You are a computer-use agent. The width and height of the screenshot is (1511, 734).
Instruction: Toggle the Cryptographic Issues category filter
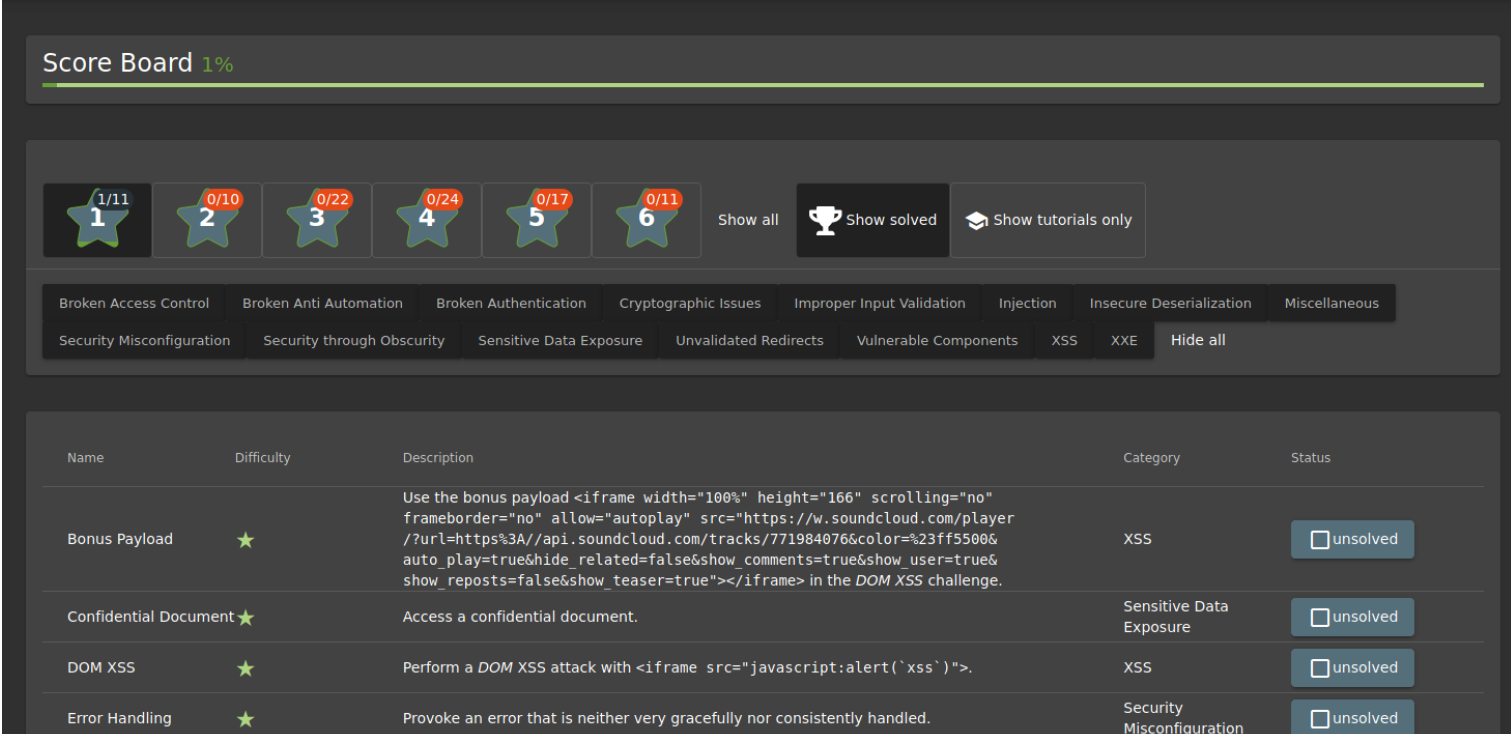689,303
